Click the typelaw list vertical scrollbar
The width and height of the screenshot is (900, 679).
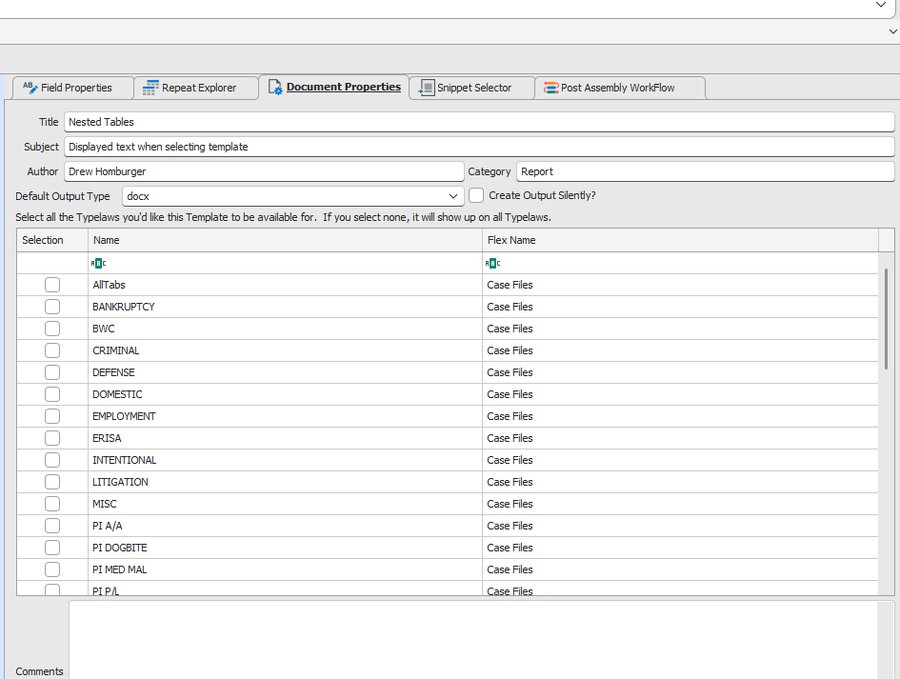pyautogui.click(x=886, y=319)
